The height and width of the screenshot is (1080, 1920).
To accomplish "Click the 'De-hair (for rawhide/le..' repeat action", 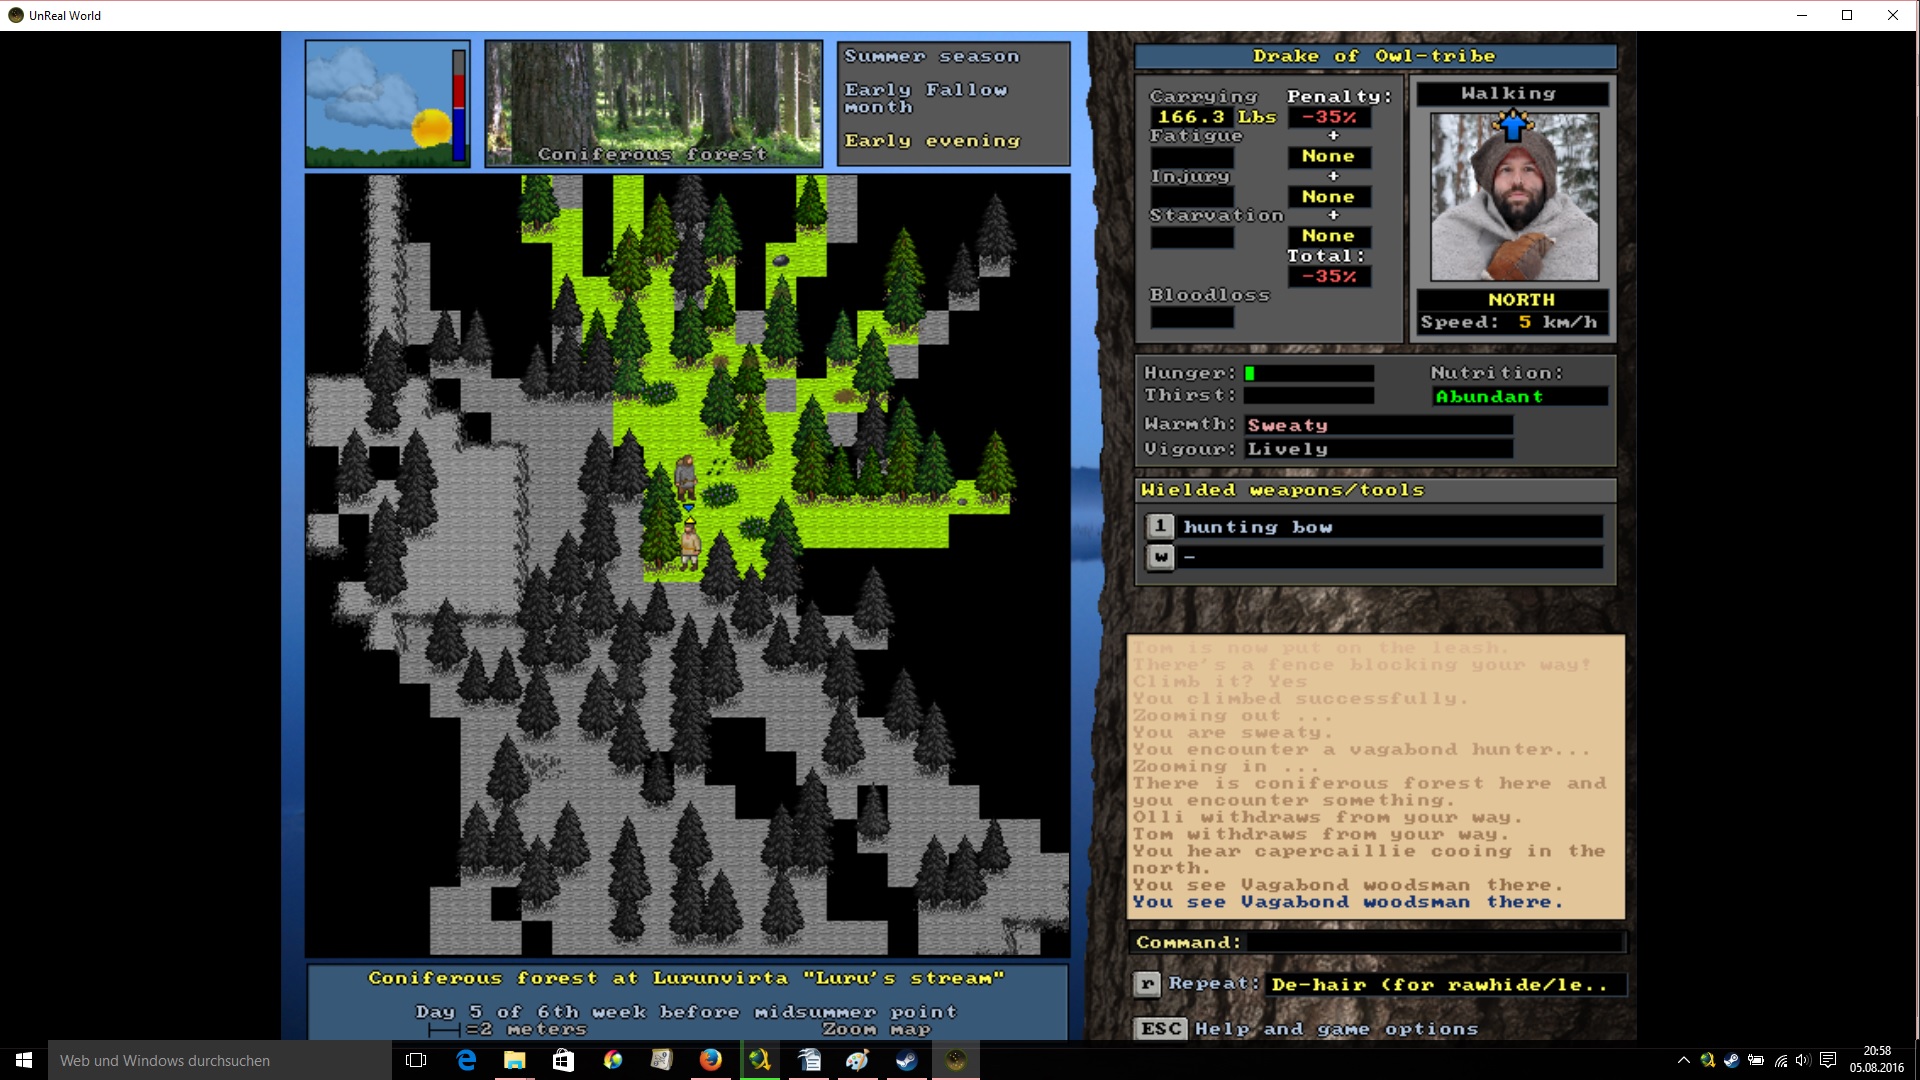I will 1445,985.
